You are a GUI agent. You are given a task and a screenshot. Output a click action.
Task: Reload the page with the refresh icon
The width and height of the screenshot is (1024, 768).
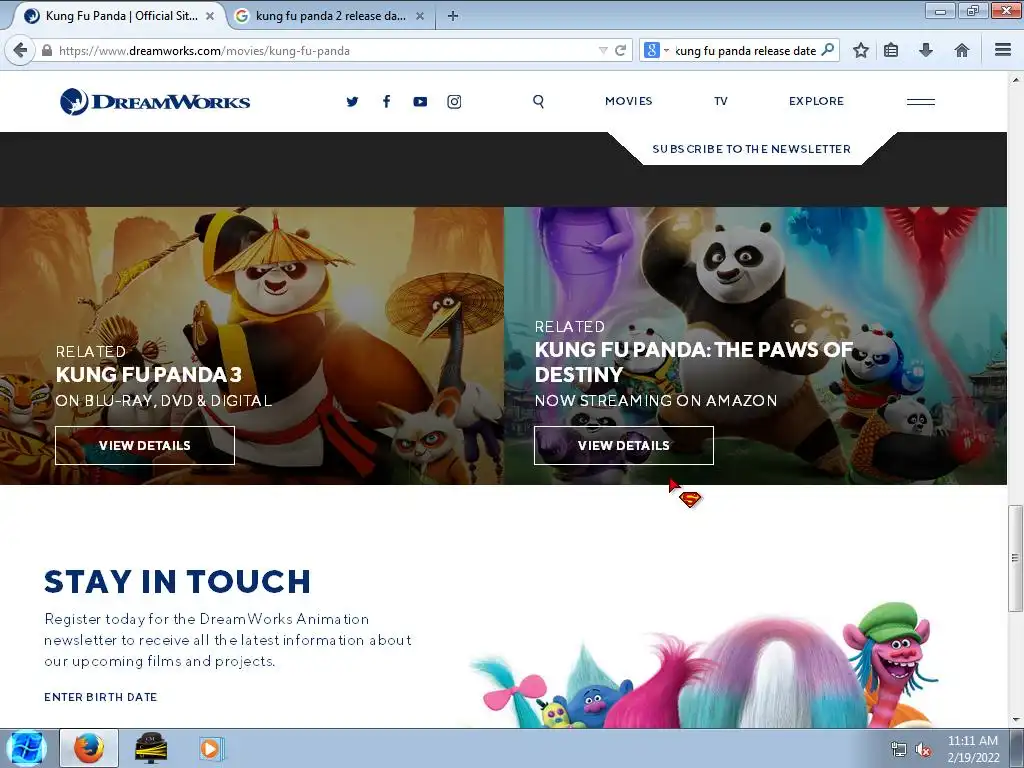click(x=620, y=50)
